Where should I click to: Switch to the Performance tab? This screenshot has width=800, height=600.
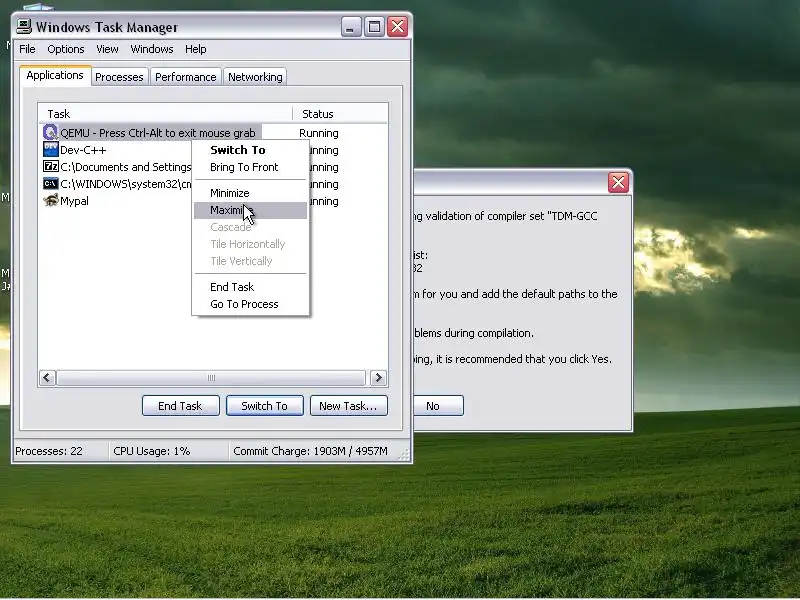click(185, 77)
